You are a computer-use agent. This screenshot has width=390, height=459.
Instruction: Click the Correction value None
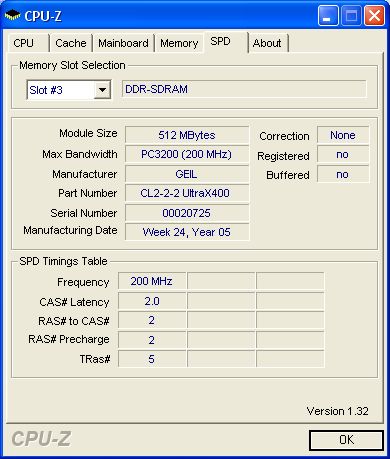(x=343, y=135)
